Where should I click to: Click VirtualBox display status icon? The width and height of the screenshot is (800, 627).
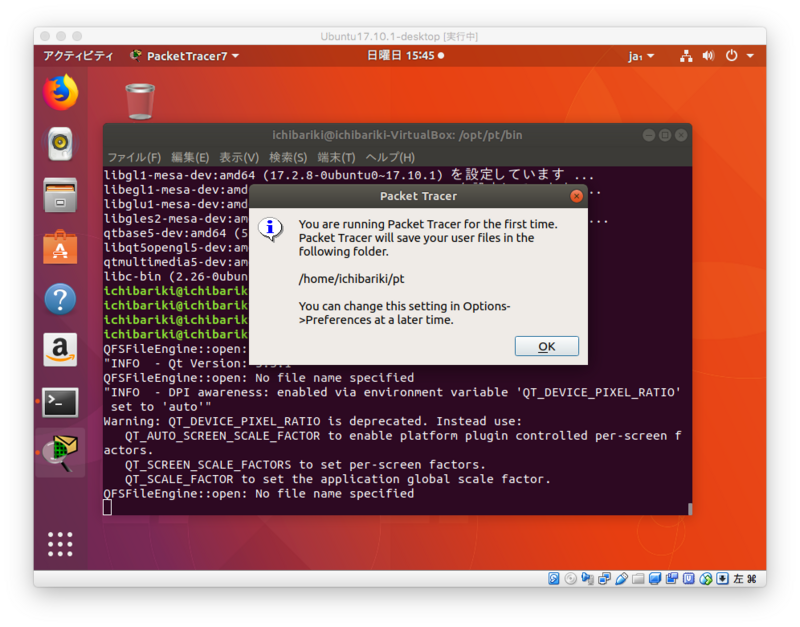coord(655,579)
